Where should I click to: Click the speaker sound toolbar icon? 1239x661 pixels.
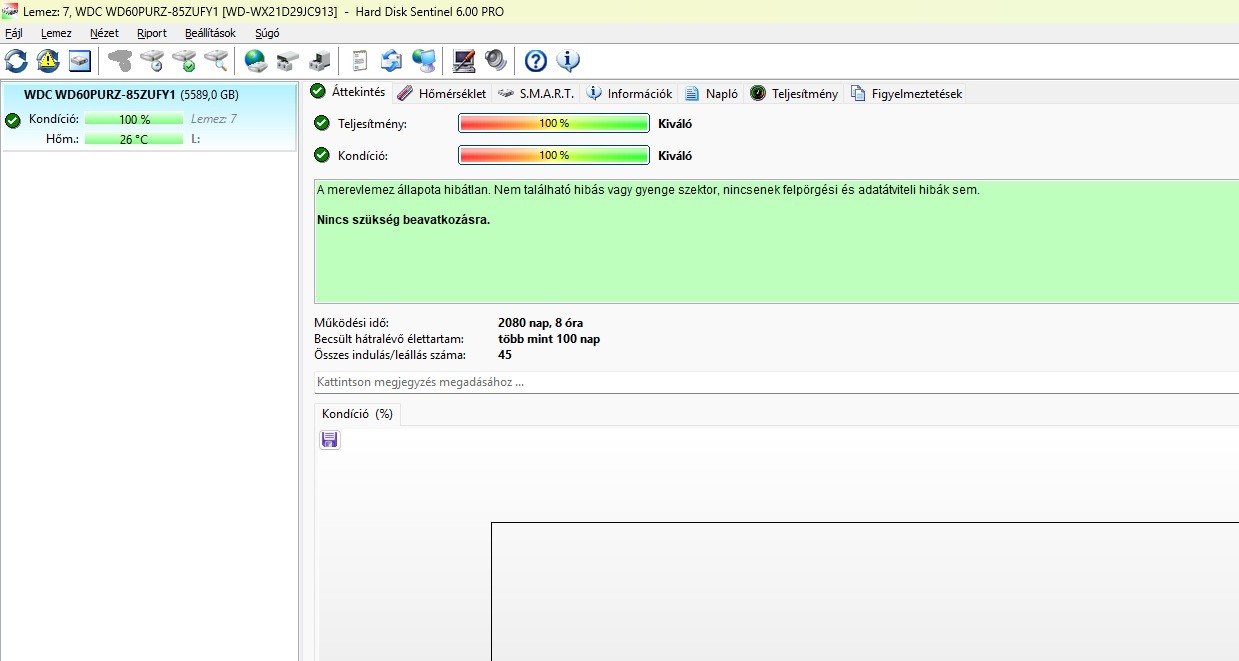pos(496,61)
